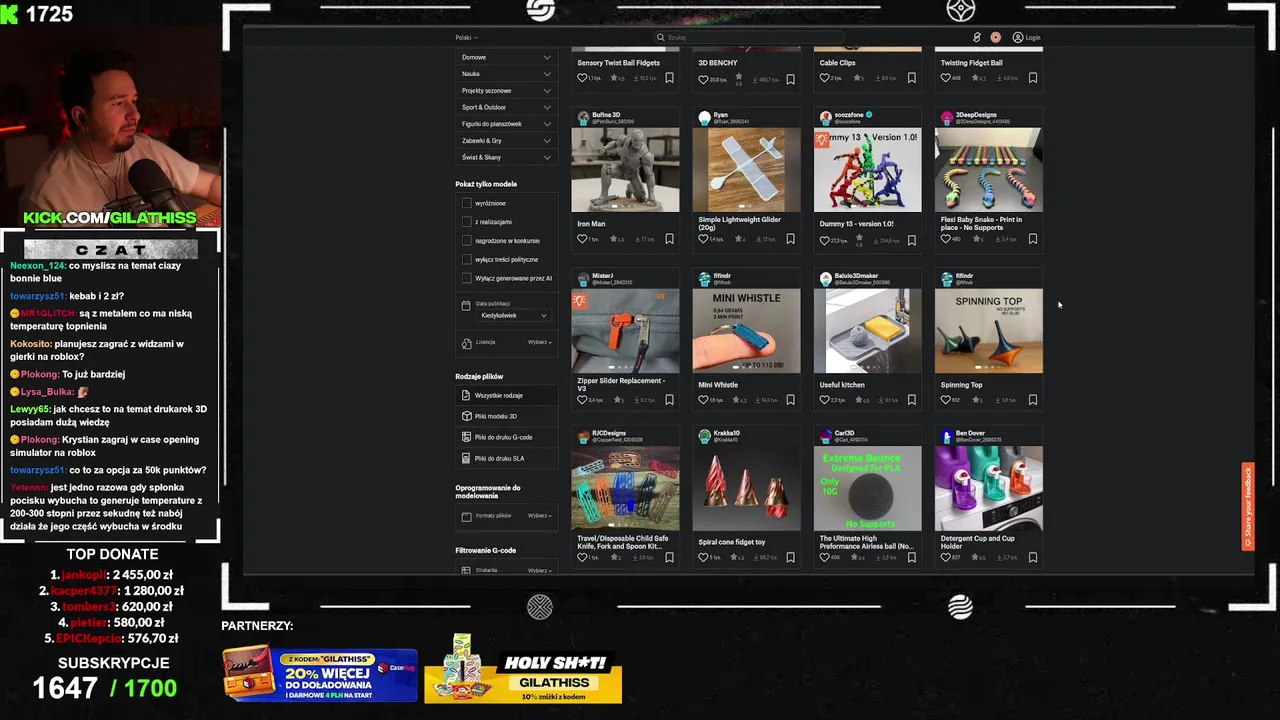This screenshot has width=1280, height=720.
Task: Bookmark the Flexi Baby Snake model
Action: pos(1033,239)
